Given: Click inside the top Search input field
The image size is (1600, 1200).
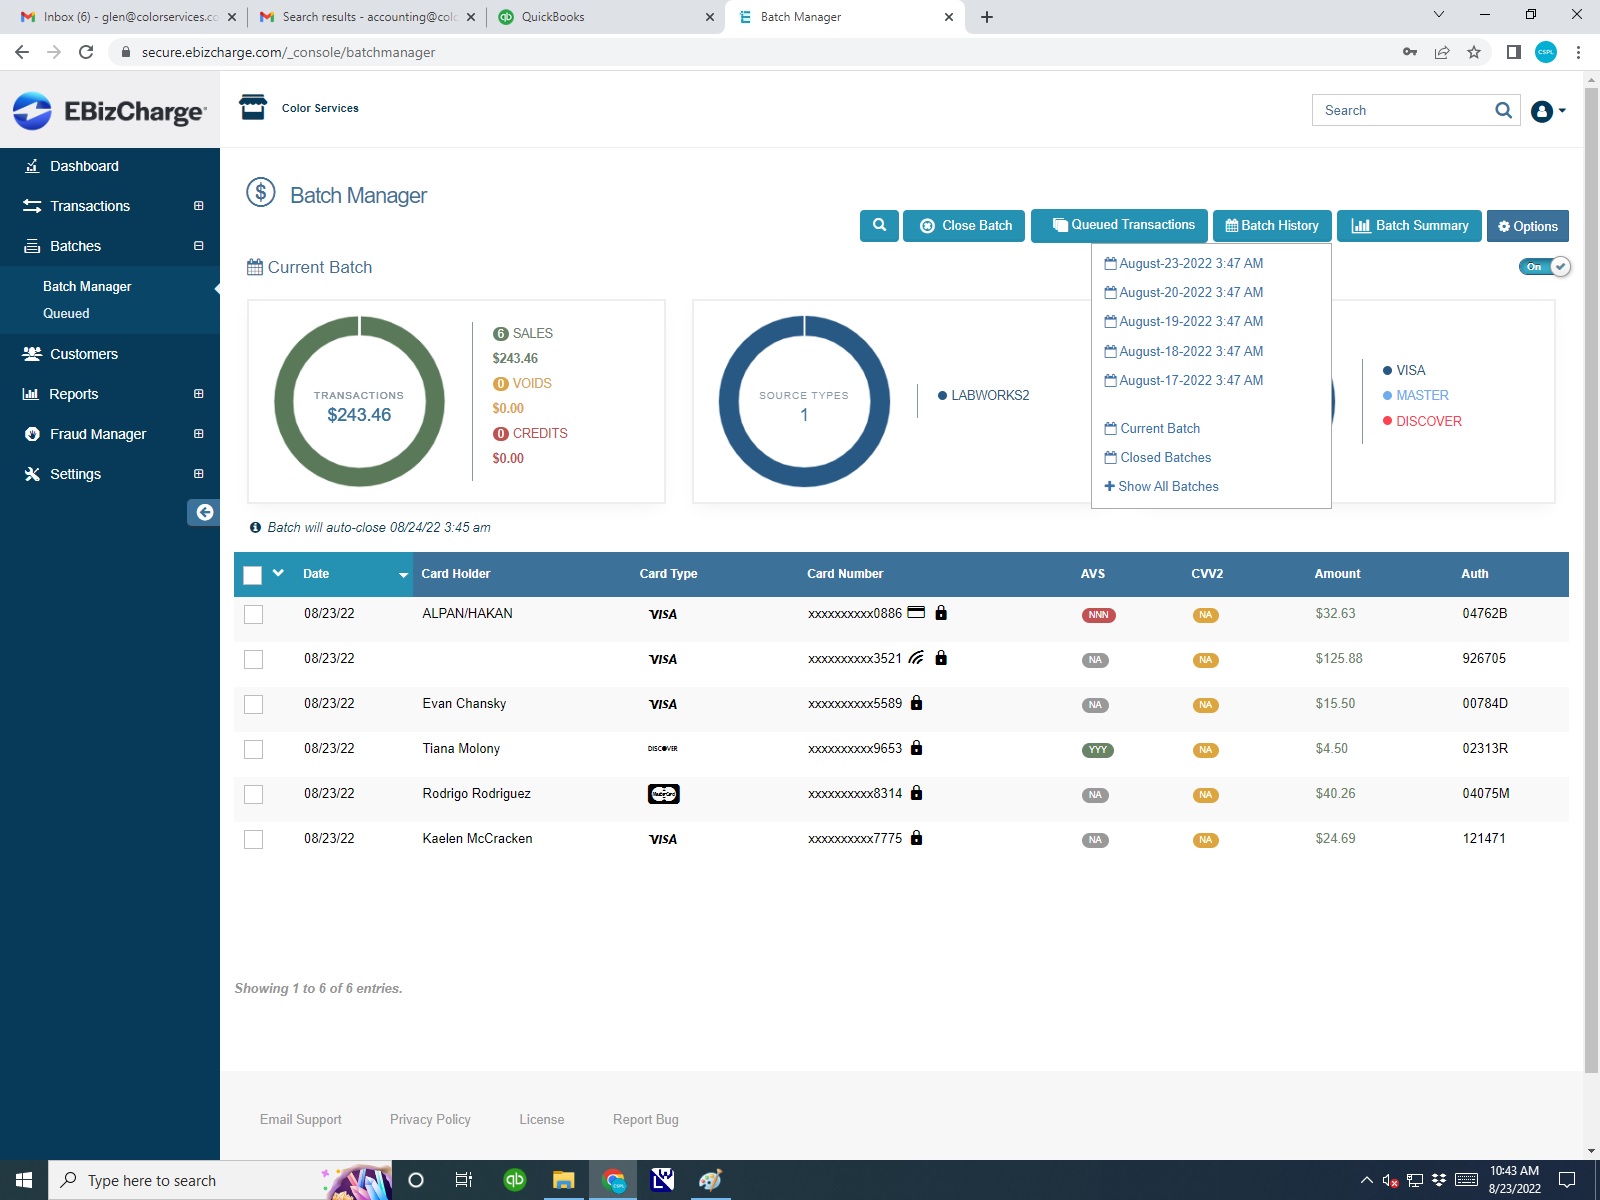Looking at the screenshot, I should [1400, 110].
